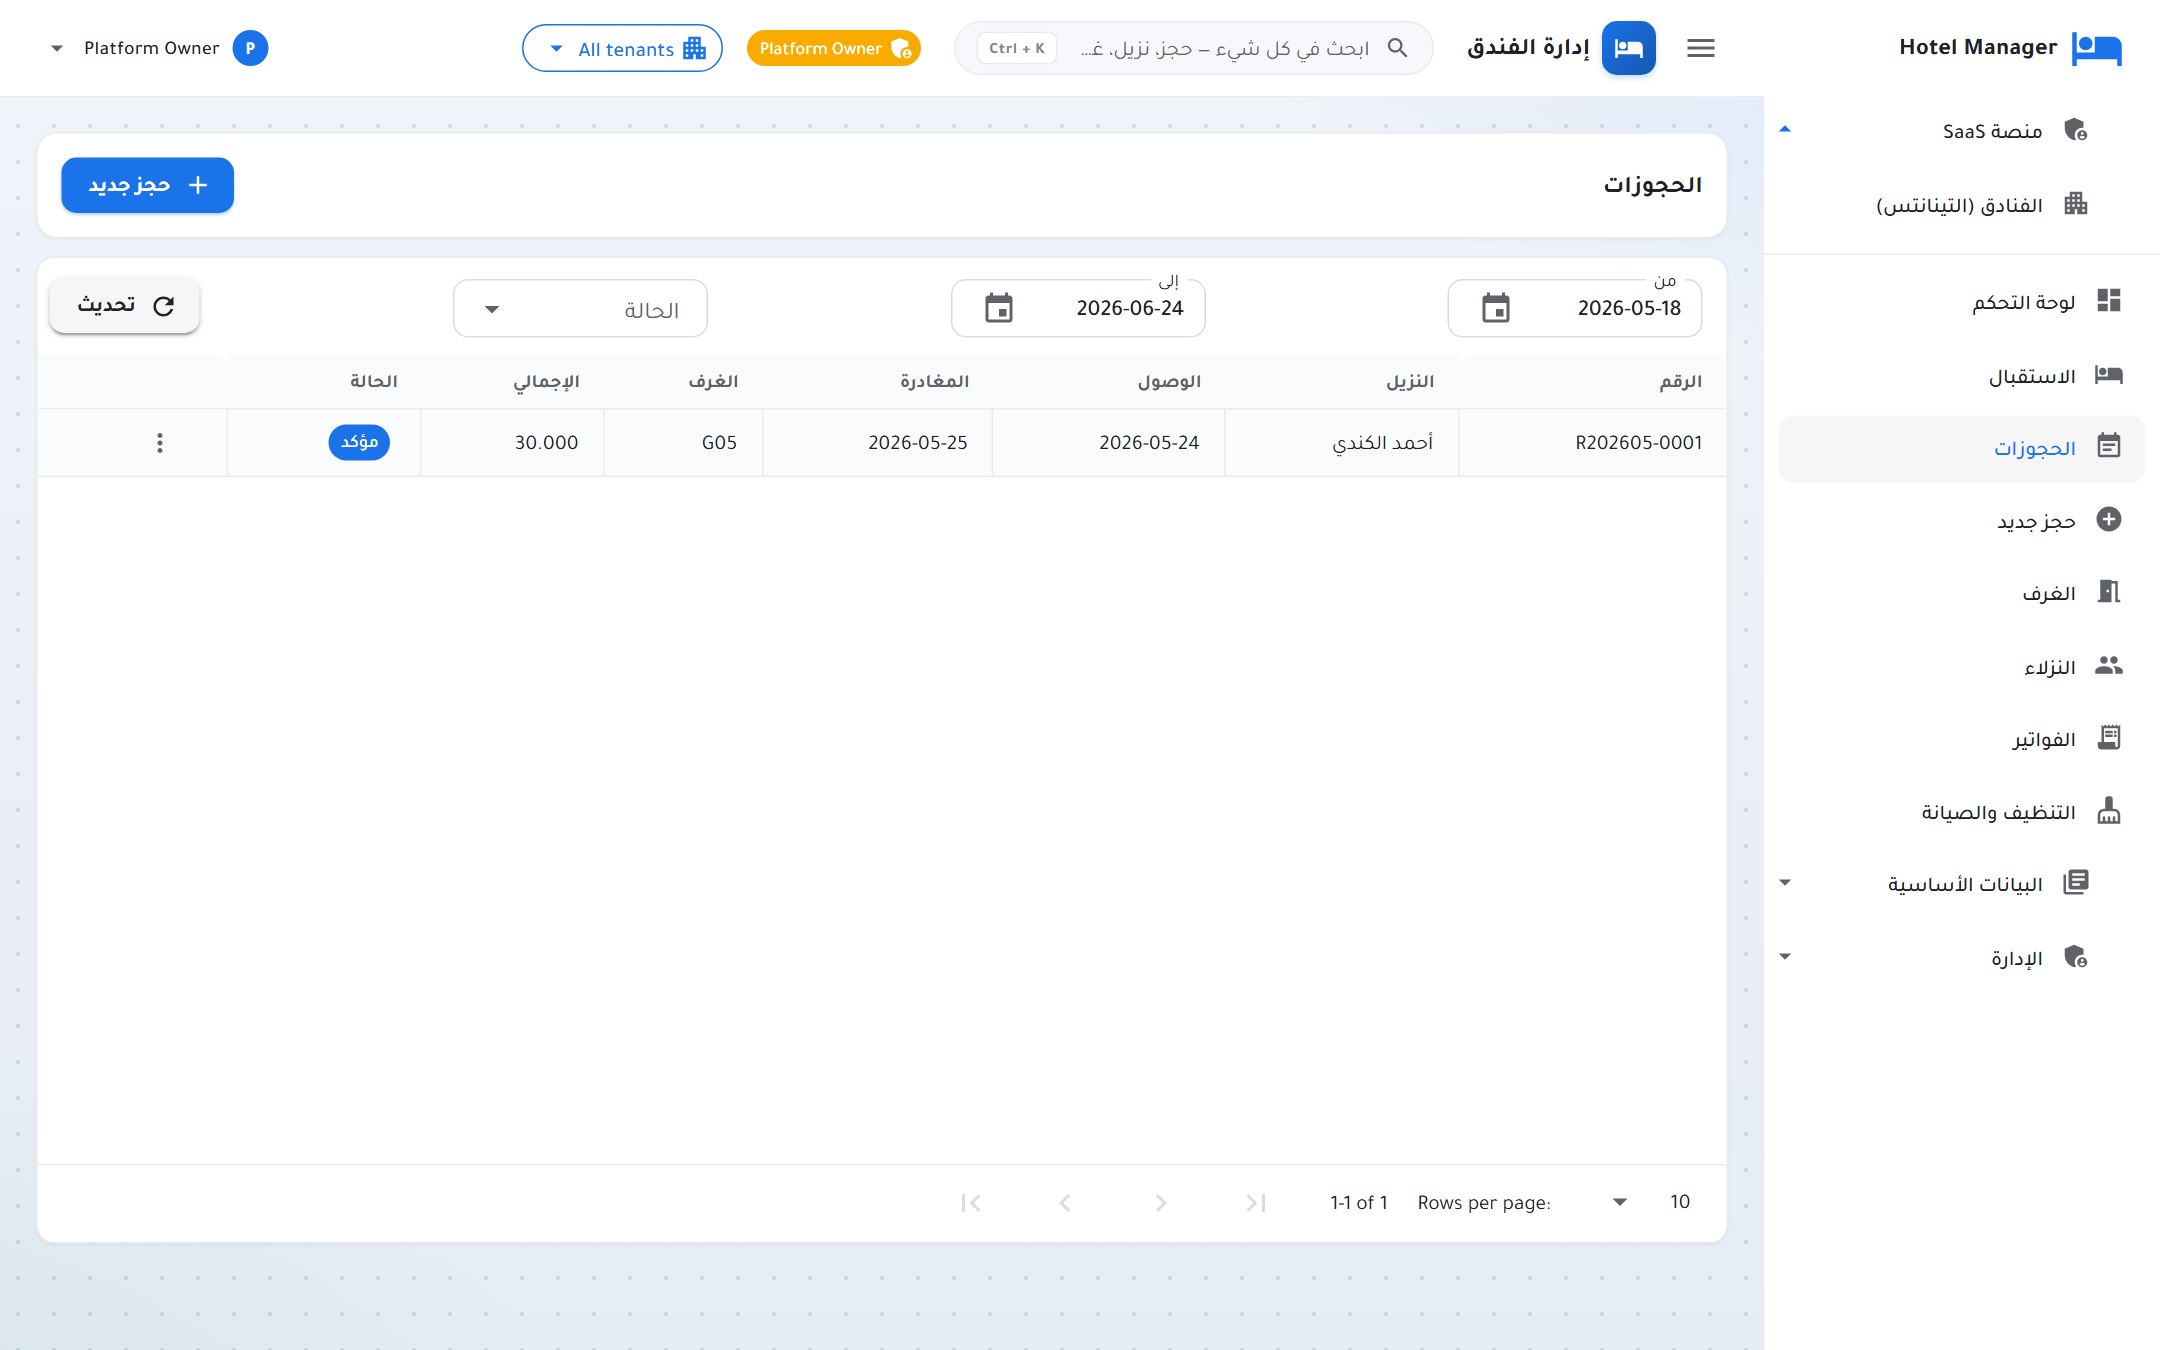Click the Hotel Manager logo icon
2160x1350 pixels.
2096,48
